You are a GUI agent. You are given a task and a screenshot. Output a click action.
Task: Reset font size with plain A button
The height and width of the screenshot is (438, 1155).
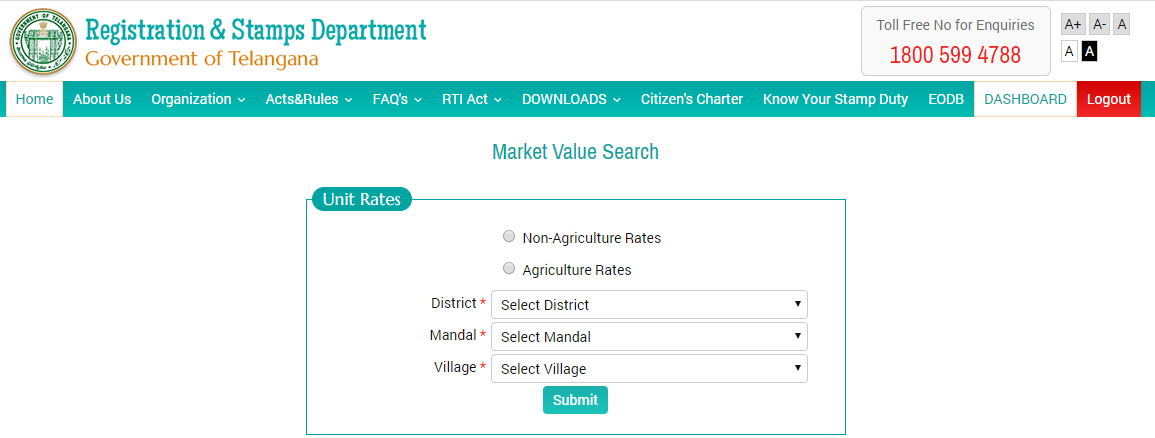click(1121, 25)
